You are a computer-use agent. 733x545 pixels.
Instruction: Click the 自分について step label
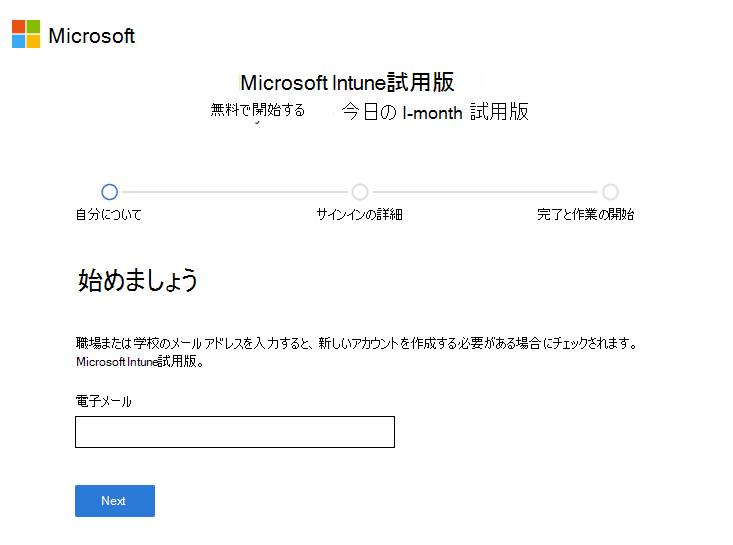[x=109, y=215]
